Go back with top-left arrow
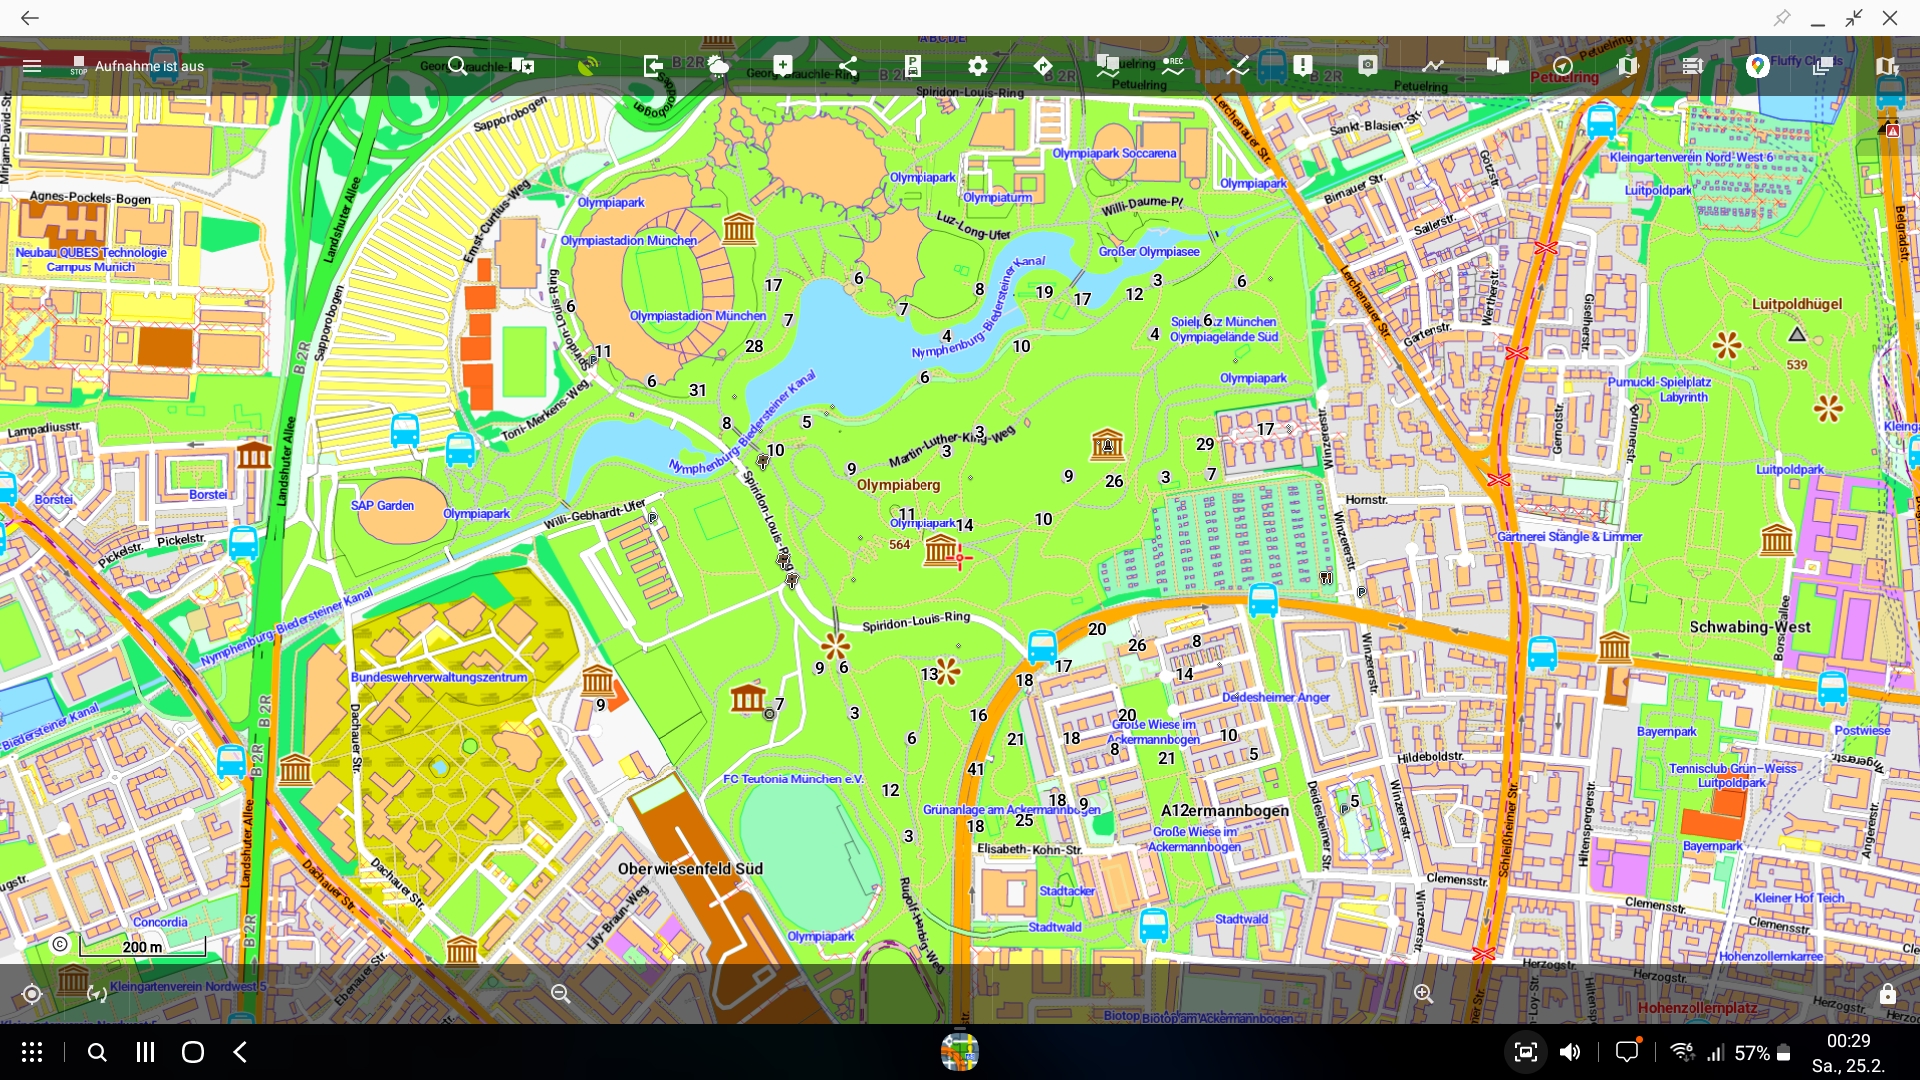 (x=30, y=18)
